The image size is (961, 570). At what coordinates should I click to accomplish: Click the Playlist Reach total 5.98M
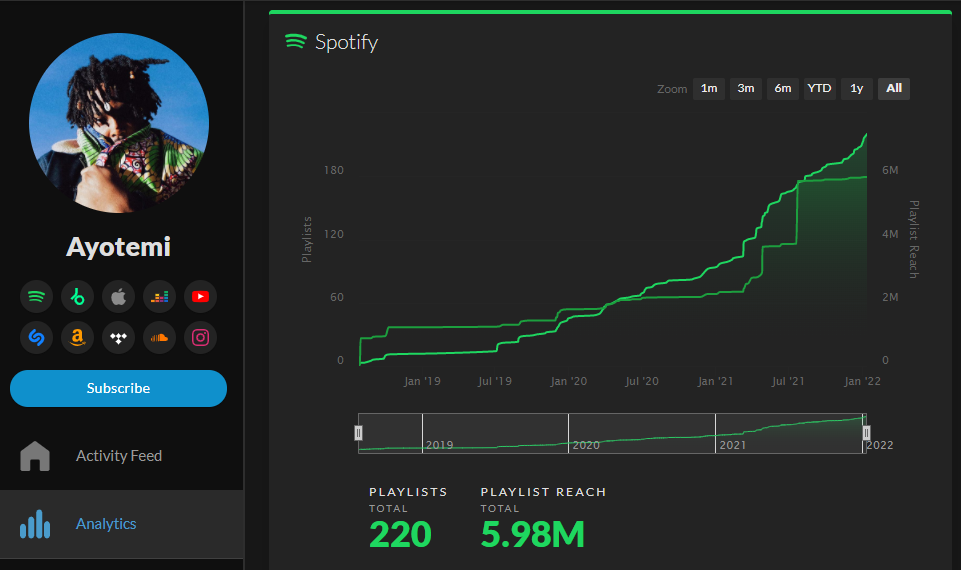pyautogui.click(x=533, y=534)
